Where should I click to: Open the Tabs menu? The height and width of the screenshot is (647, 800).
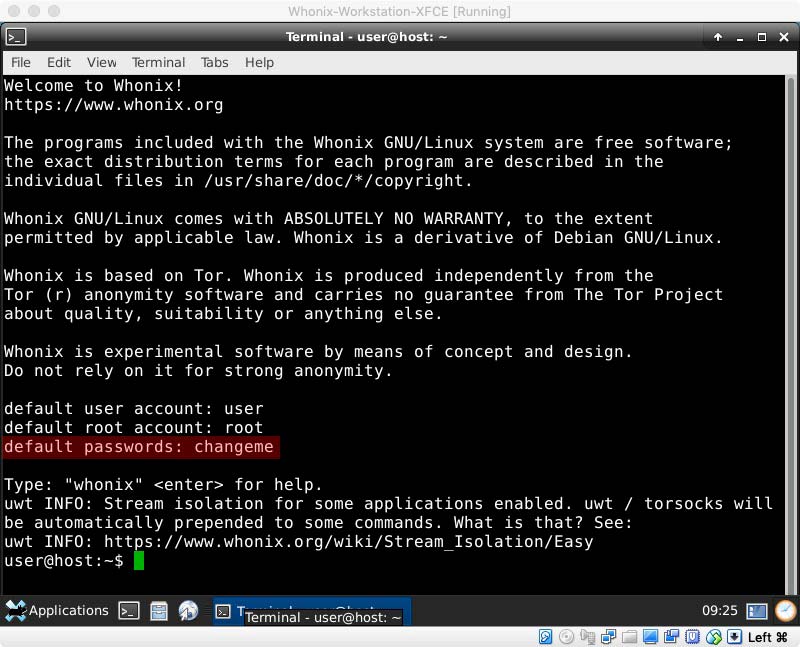(214, 62)
